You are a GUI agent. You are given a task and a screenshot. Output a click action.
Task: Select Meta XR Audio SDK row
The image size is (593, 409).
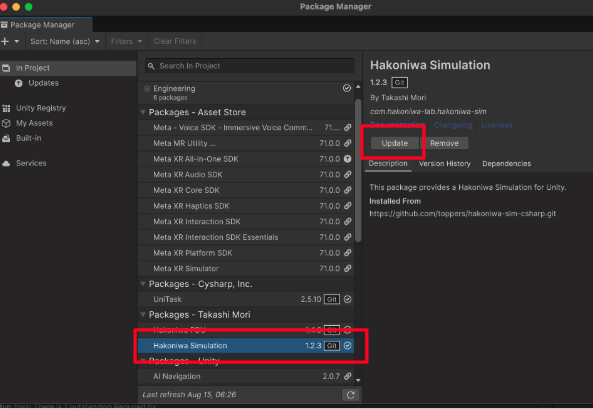(246, 174)
